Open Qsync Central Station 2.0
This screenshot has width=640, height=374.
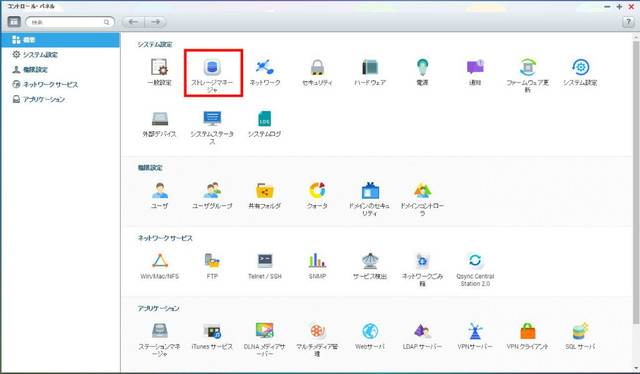click(x=475, y=260)
